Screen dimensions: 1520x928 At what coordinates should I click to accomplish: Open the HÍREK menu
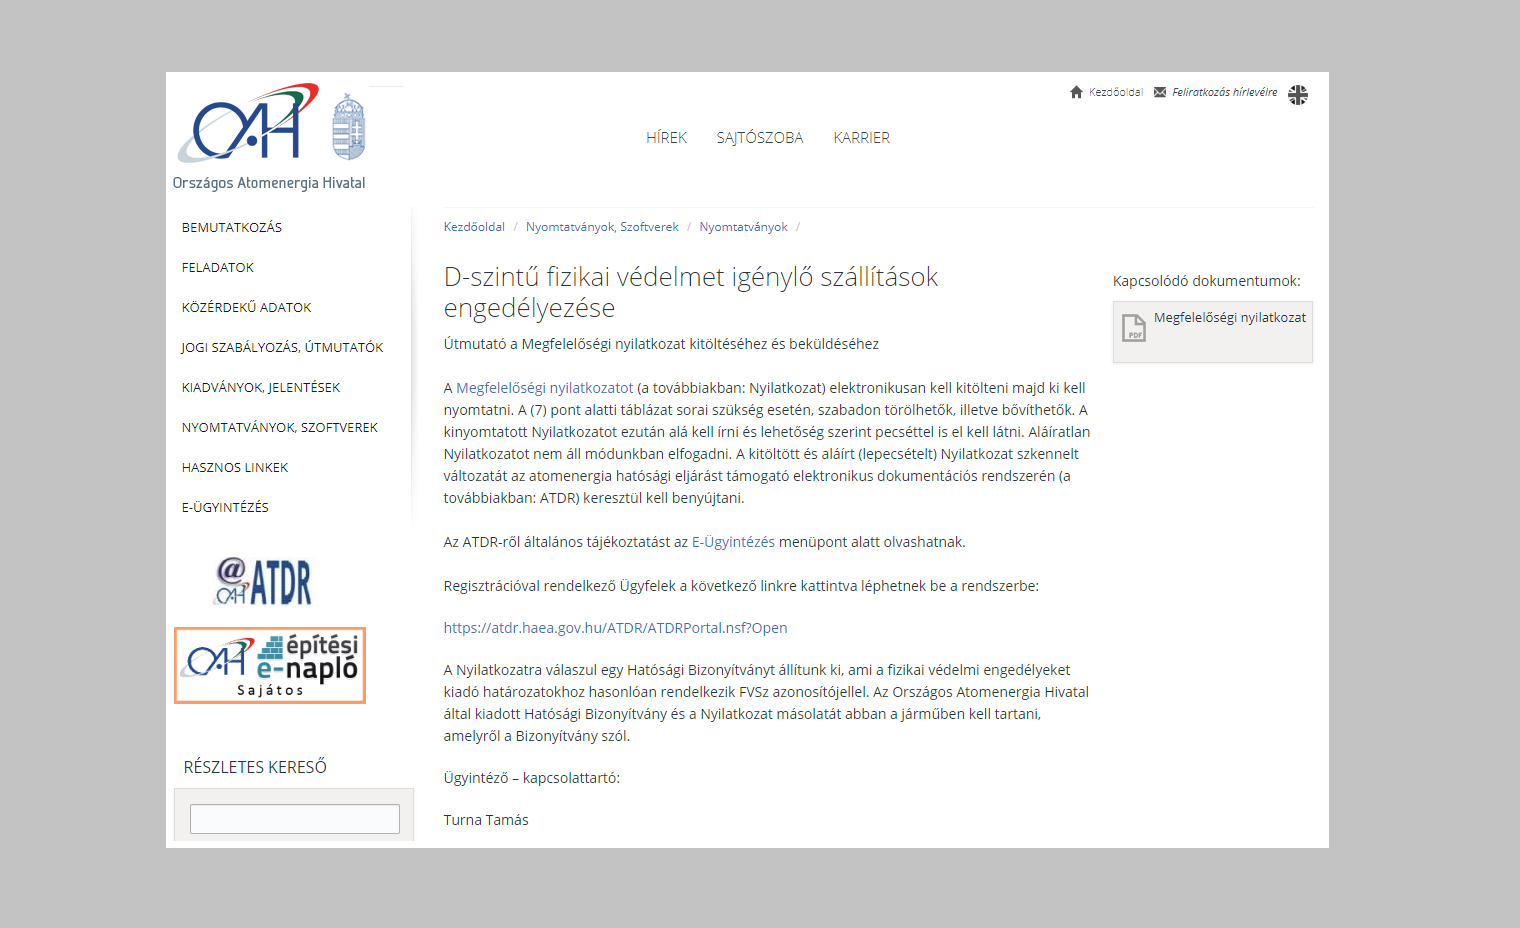666,138
